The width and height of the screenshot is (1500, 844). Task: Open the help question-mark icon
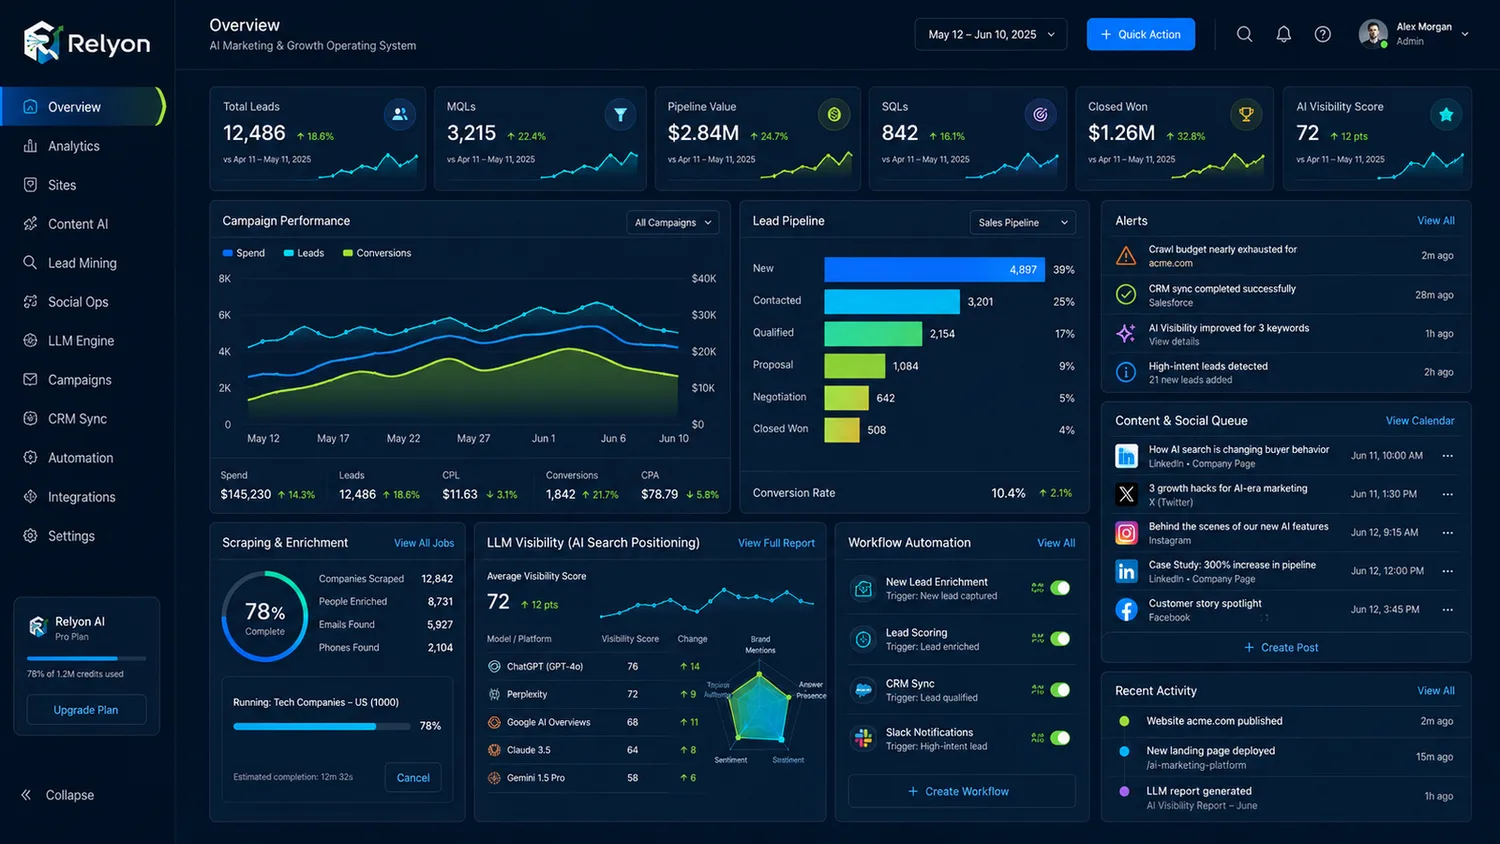(x=1322, y=34)
